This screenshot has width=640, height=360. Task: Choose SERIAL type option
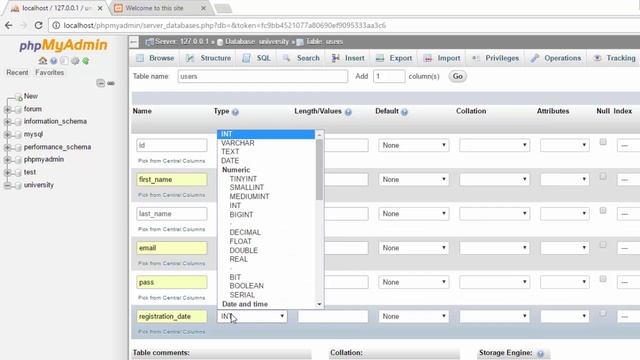tap(242, 295)
